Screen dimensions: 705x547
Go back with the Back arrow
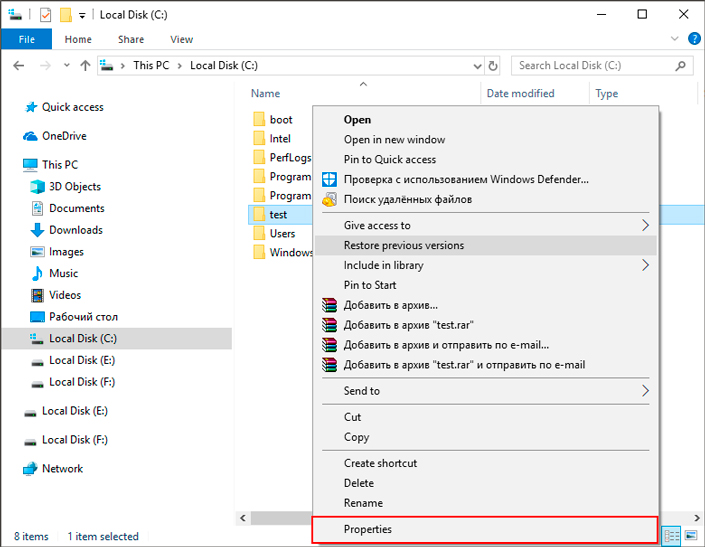[x=18, y=66]
